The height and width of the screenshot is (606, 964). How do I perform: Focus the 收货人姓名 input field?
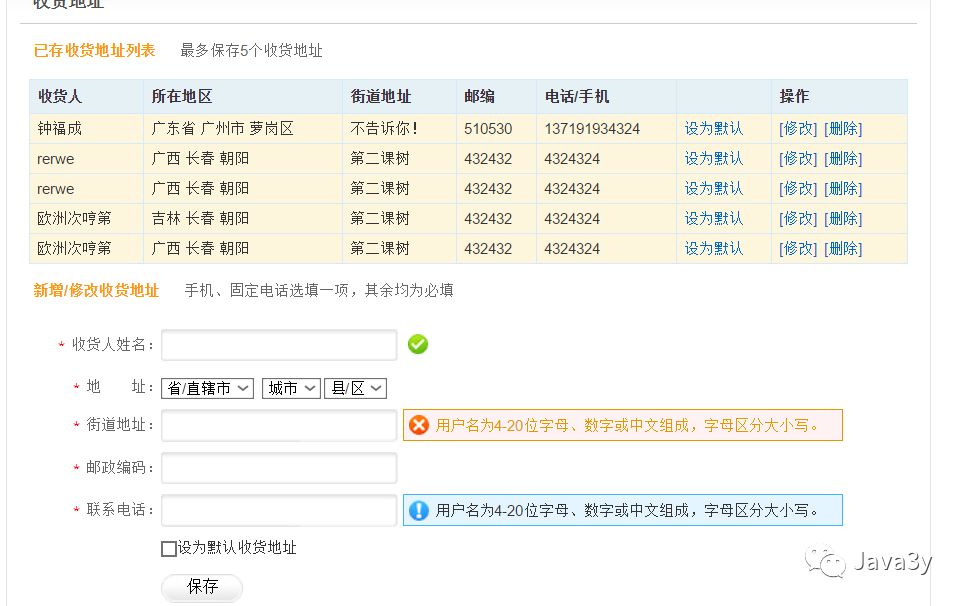coord(279,345)
